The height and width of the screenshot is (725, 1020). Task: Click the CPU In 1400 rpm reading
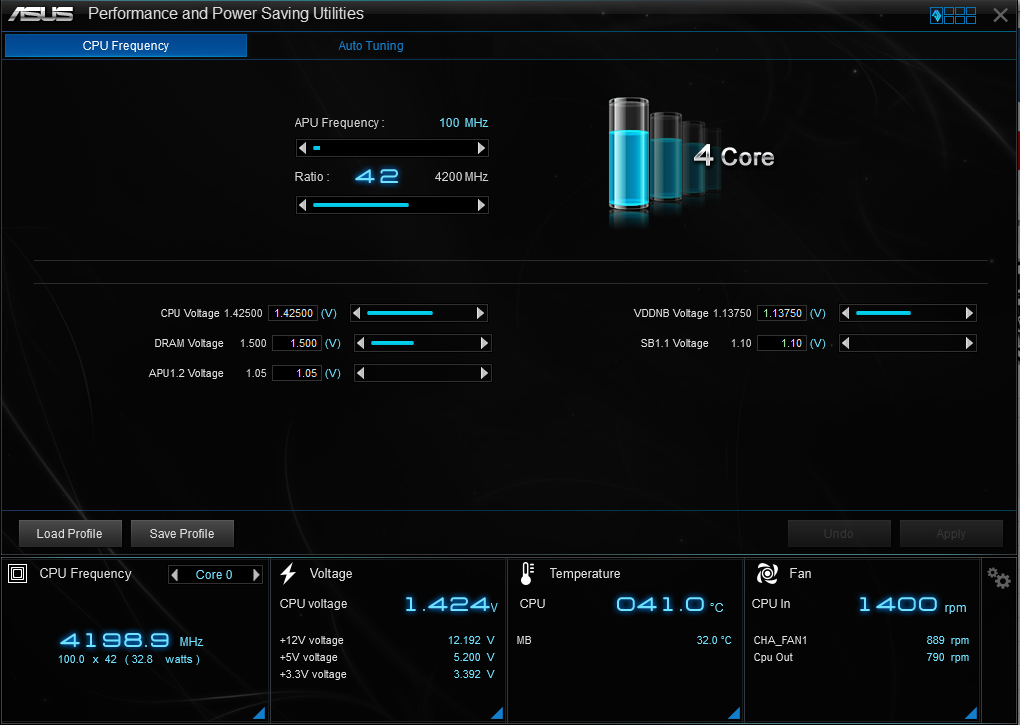(913, 605)
